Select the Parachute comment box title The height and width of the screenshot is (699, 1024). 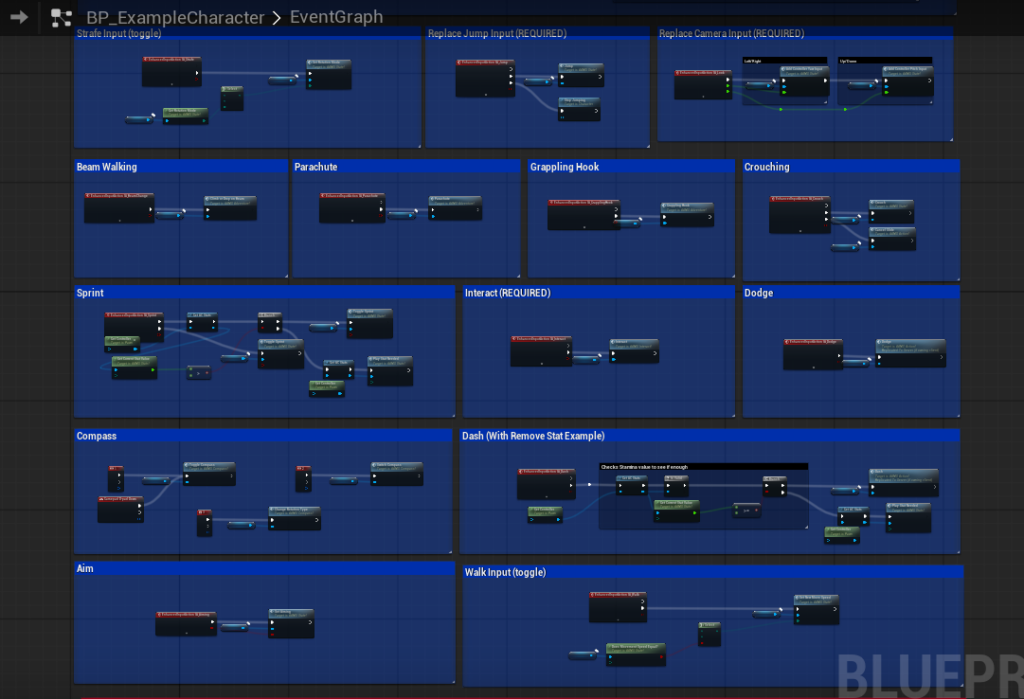click(316, 167)
